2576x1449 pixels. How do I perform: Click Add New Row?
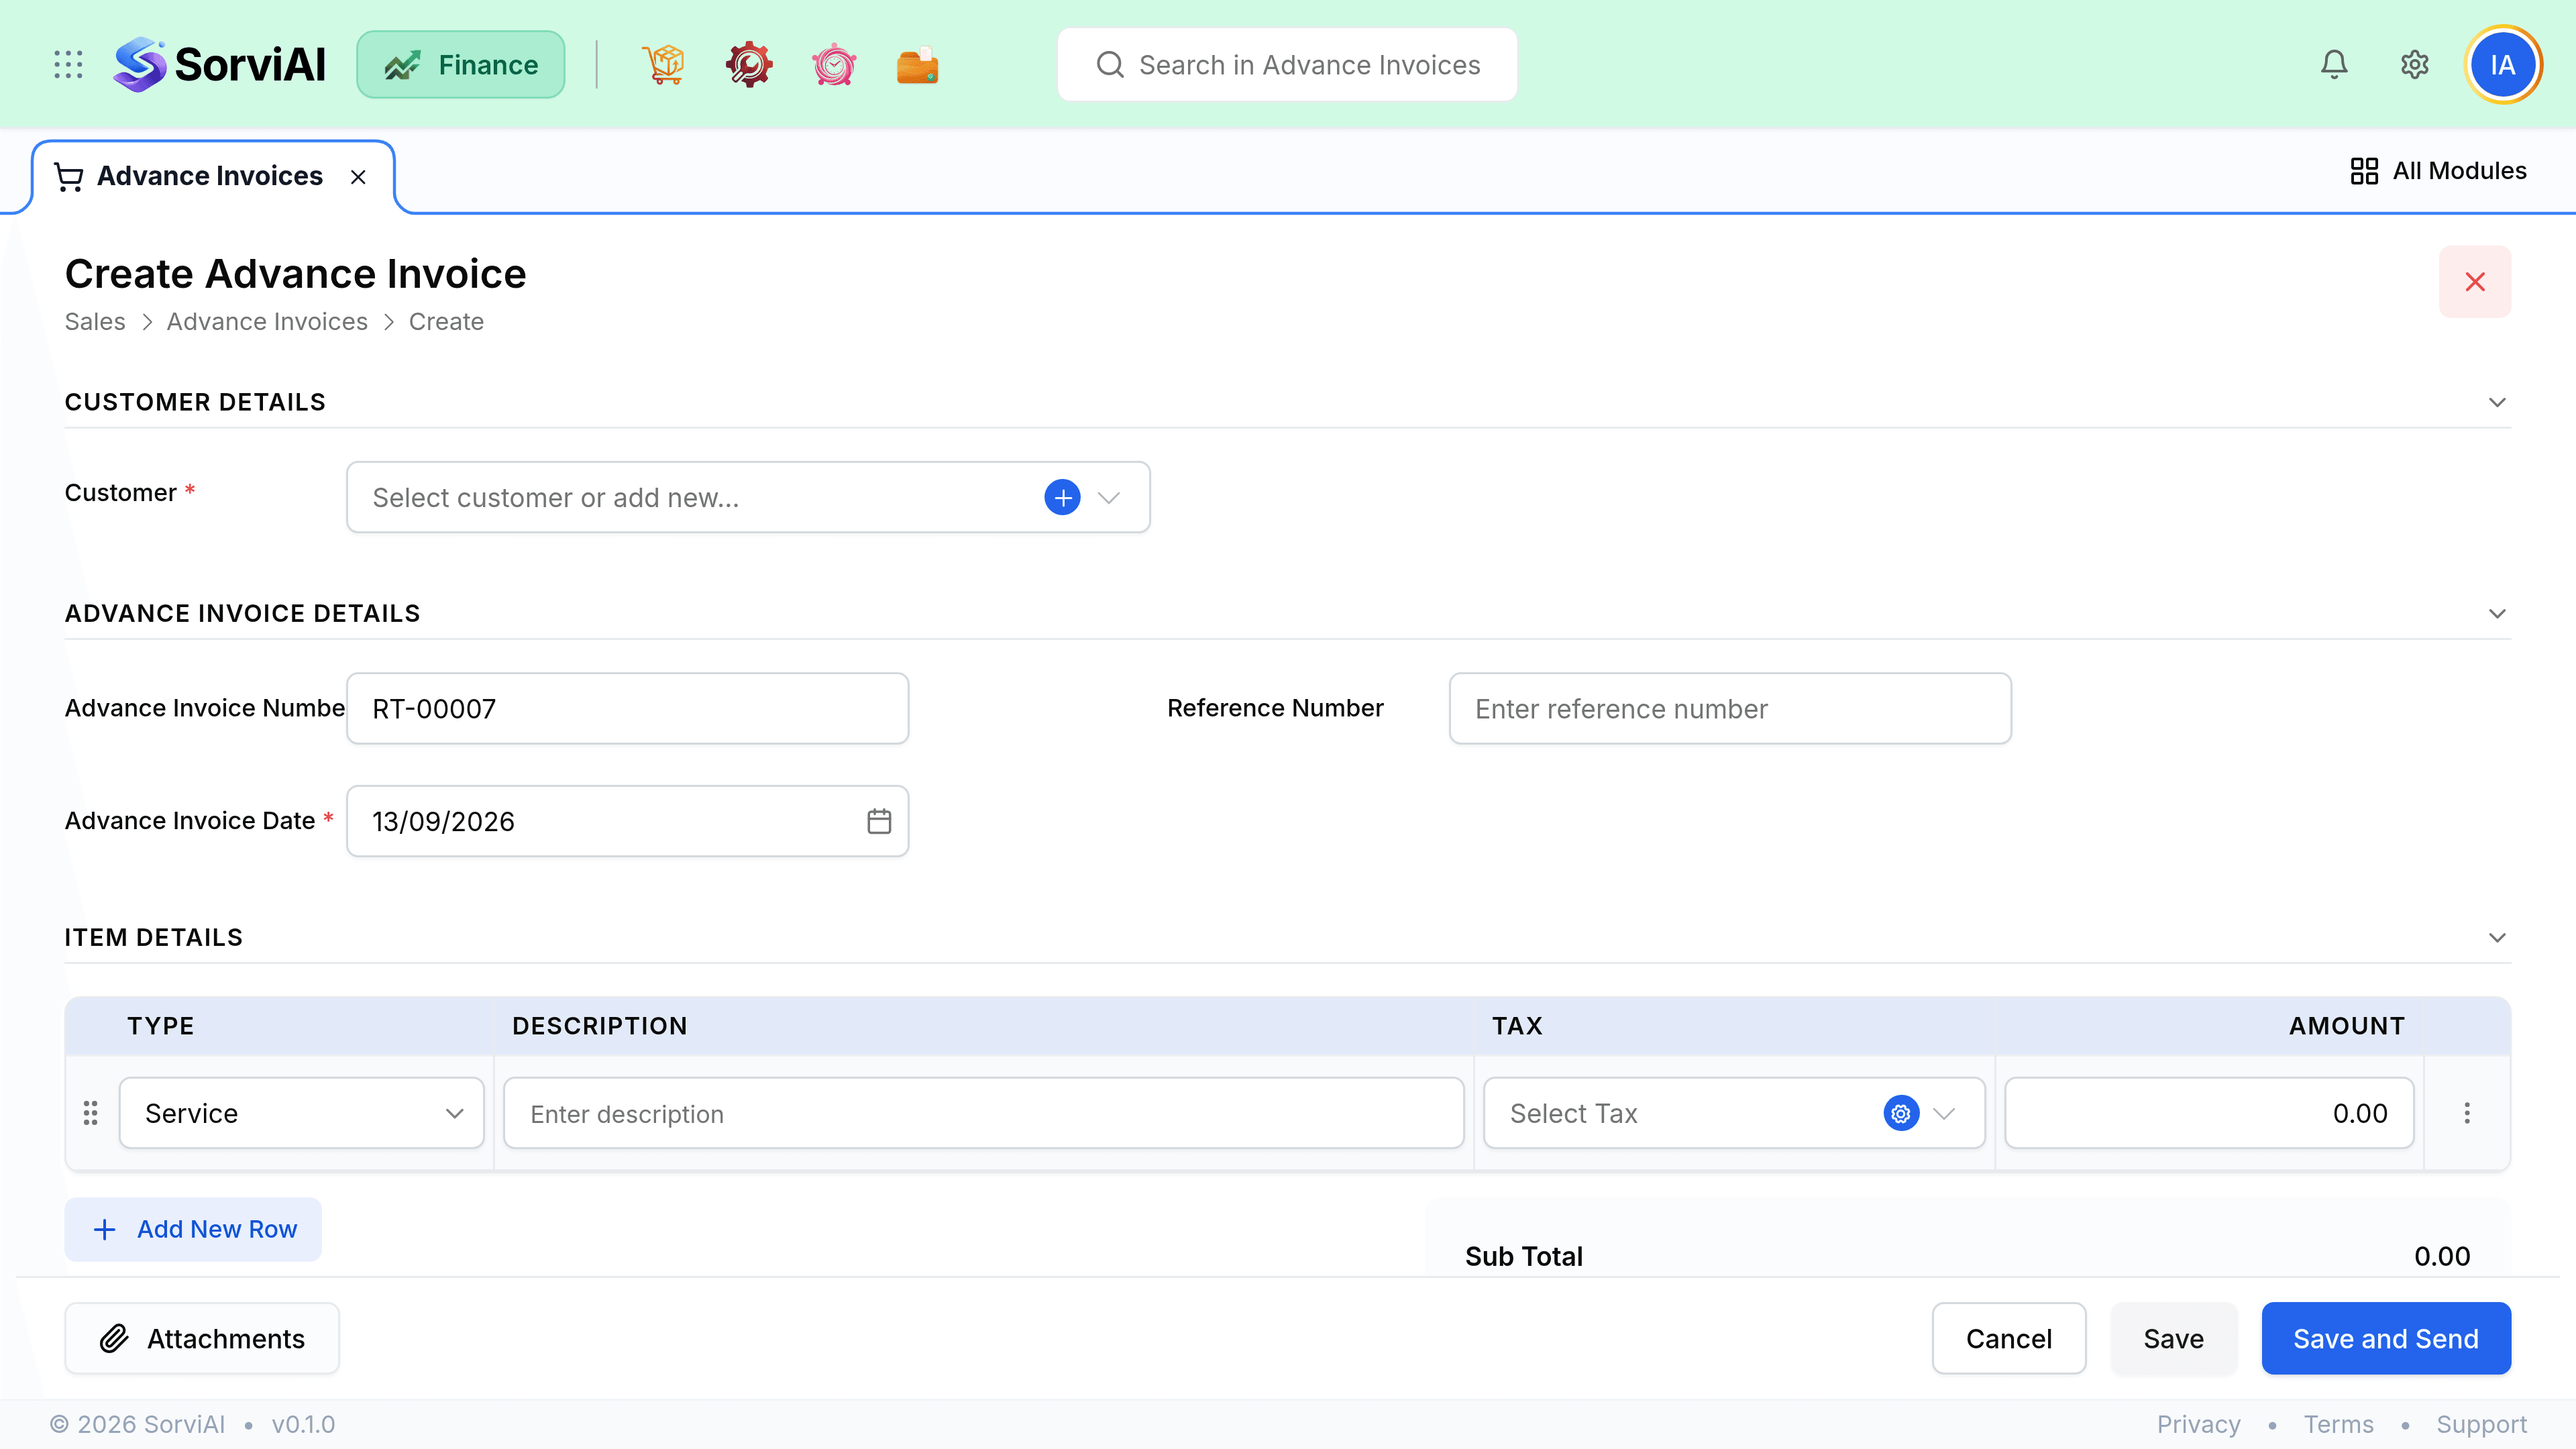(193, 1229)
